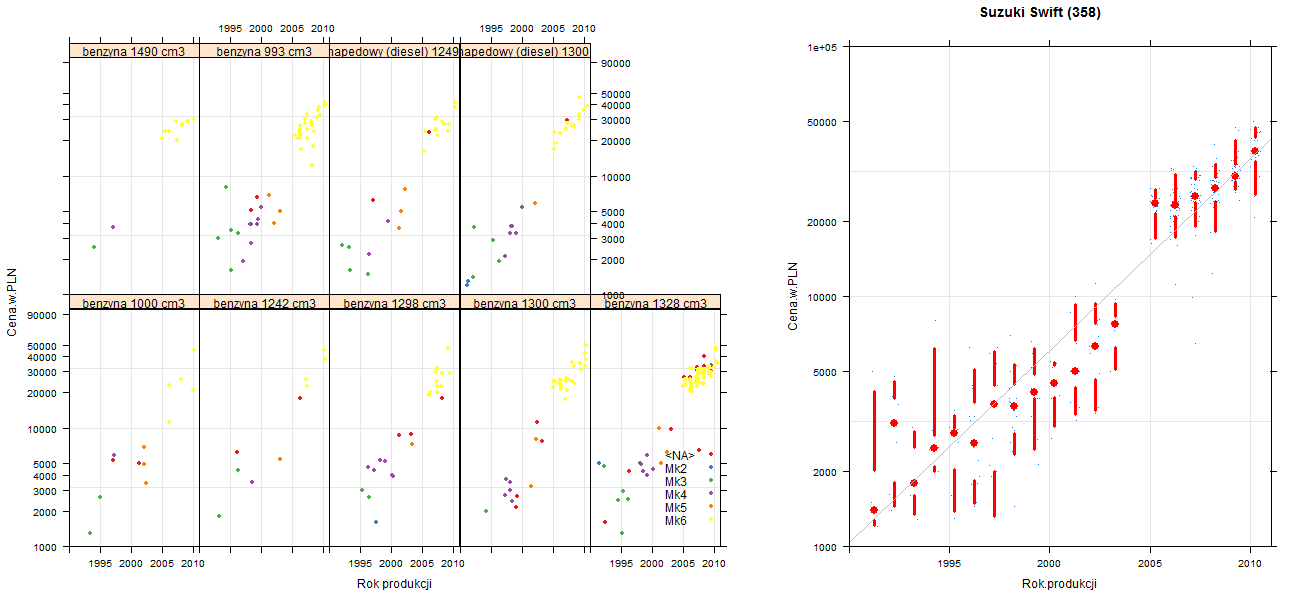1300x600 pixels.
Task: Select the 'Mk6' legend label
Action: coord(676,520)
